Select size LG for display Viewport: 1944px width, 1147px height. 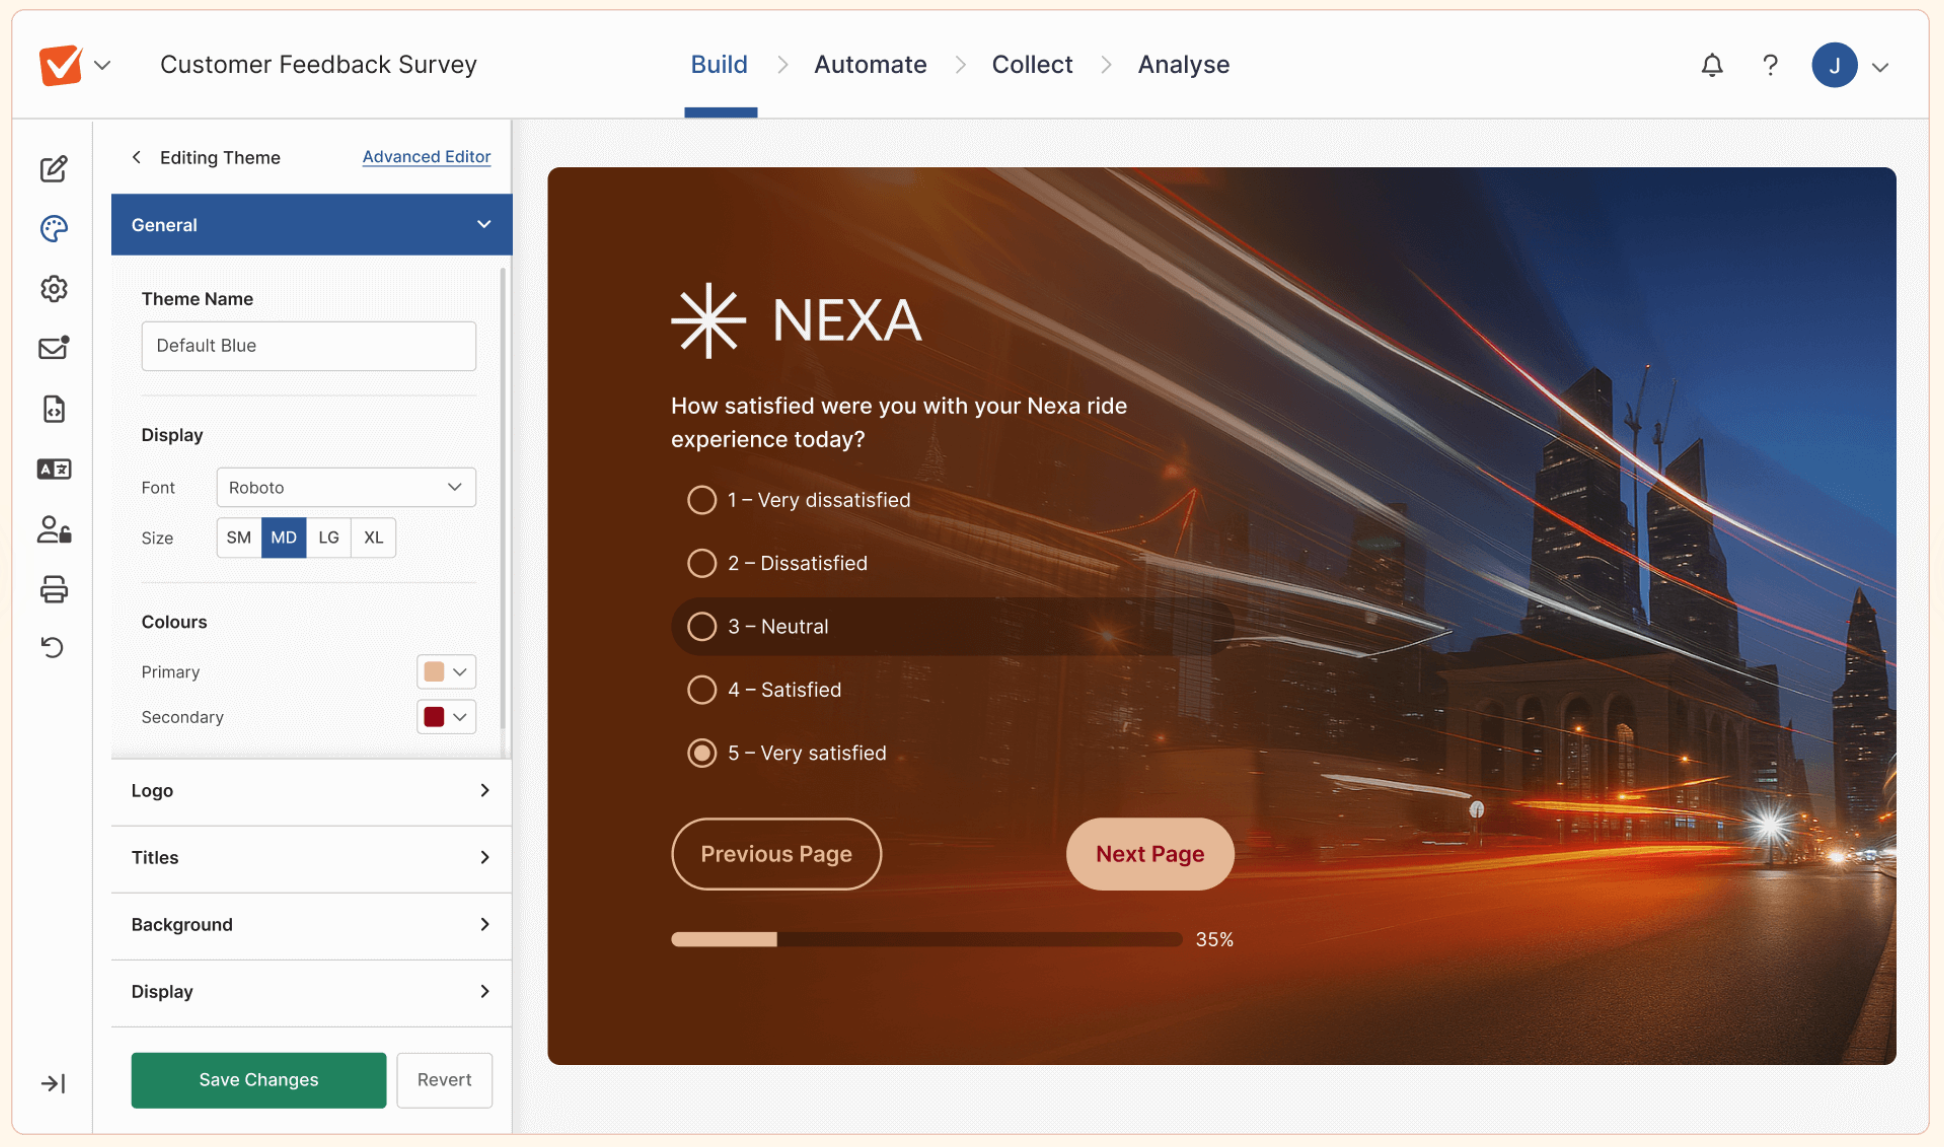[x=328, y=537]
